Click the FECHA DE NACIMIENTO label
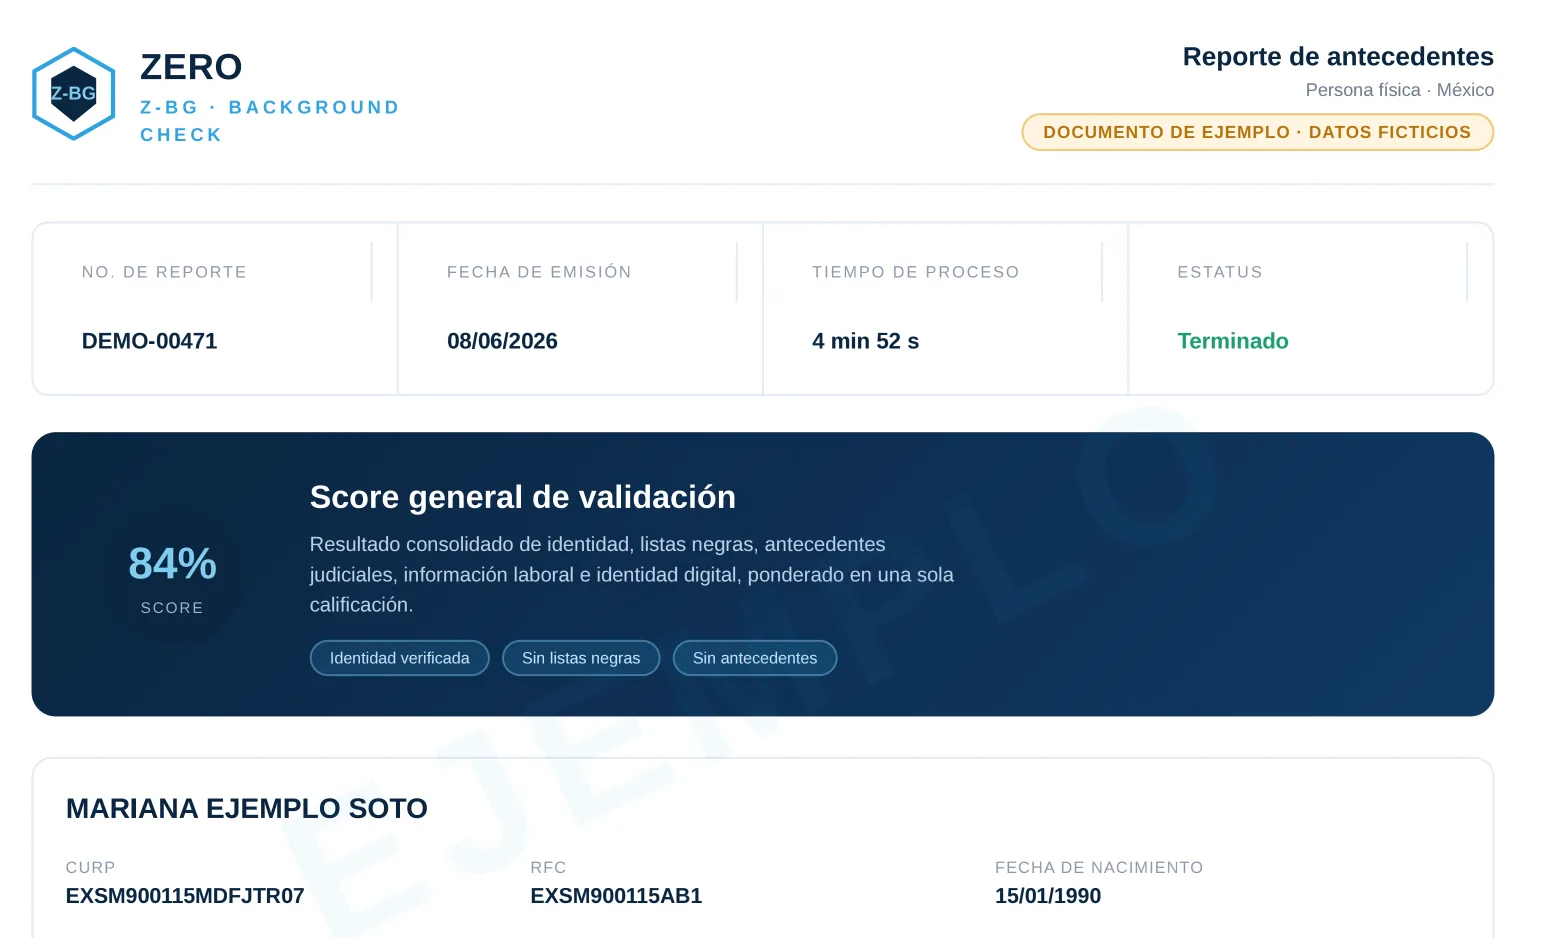The image size is (1546, 938). (1099, 868)
